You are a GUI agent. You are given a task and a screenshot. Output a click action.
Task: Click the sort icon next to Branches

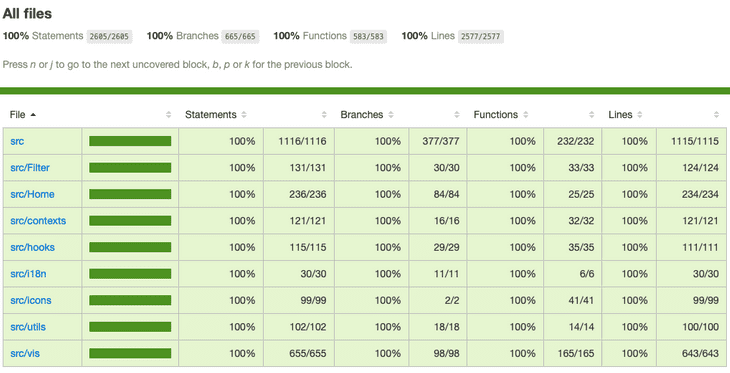click(x=391, y=115)
